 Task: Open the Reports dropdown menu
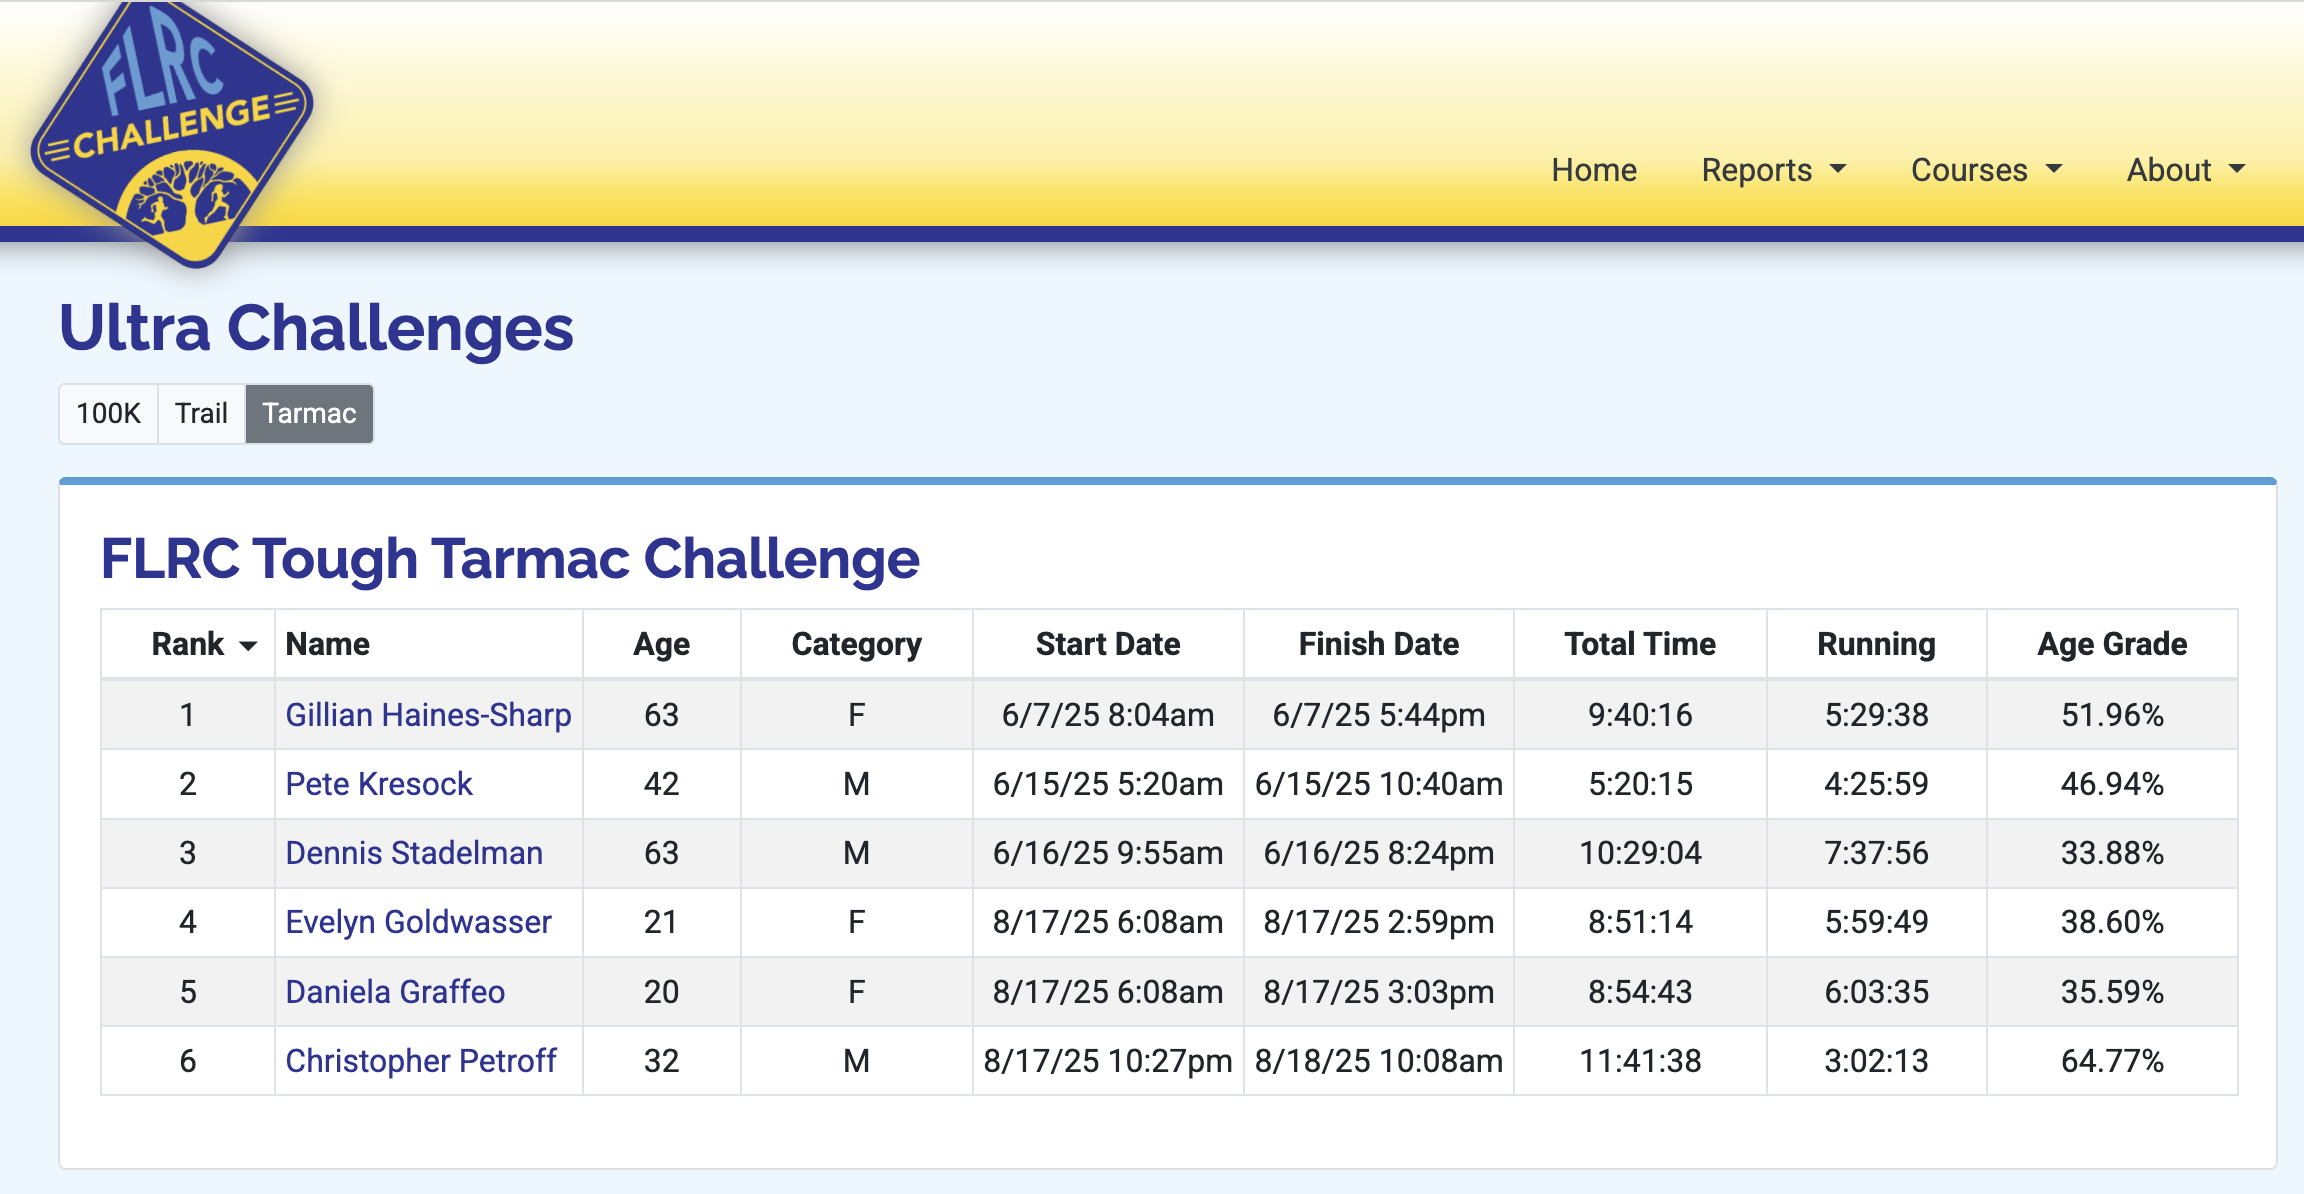click(x=1773, y=170)
